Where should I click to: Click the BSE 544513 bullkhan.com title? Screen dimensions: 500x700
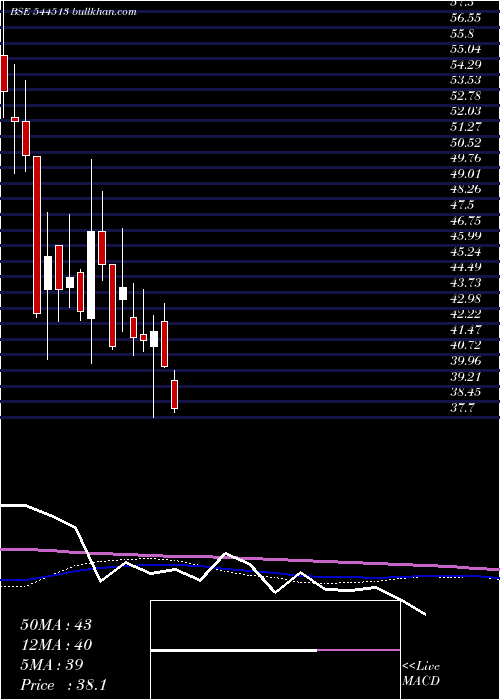[73, 12]
